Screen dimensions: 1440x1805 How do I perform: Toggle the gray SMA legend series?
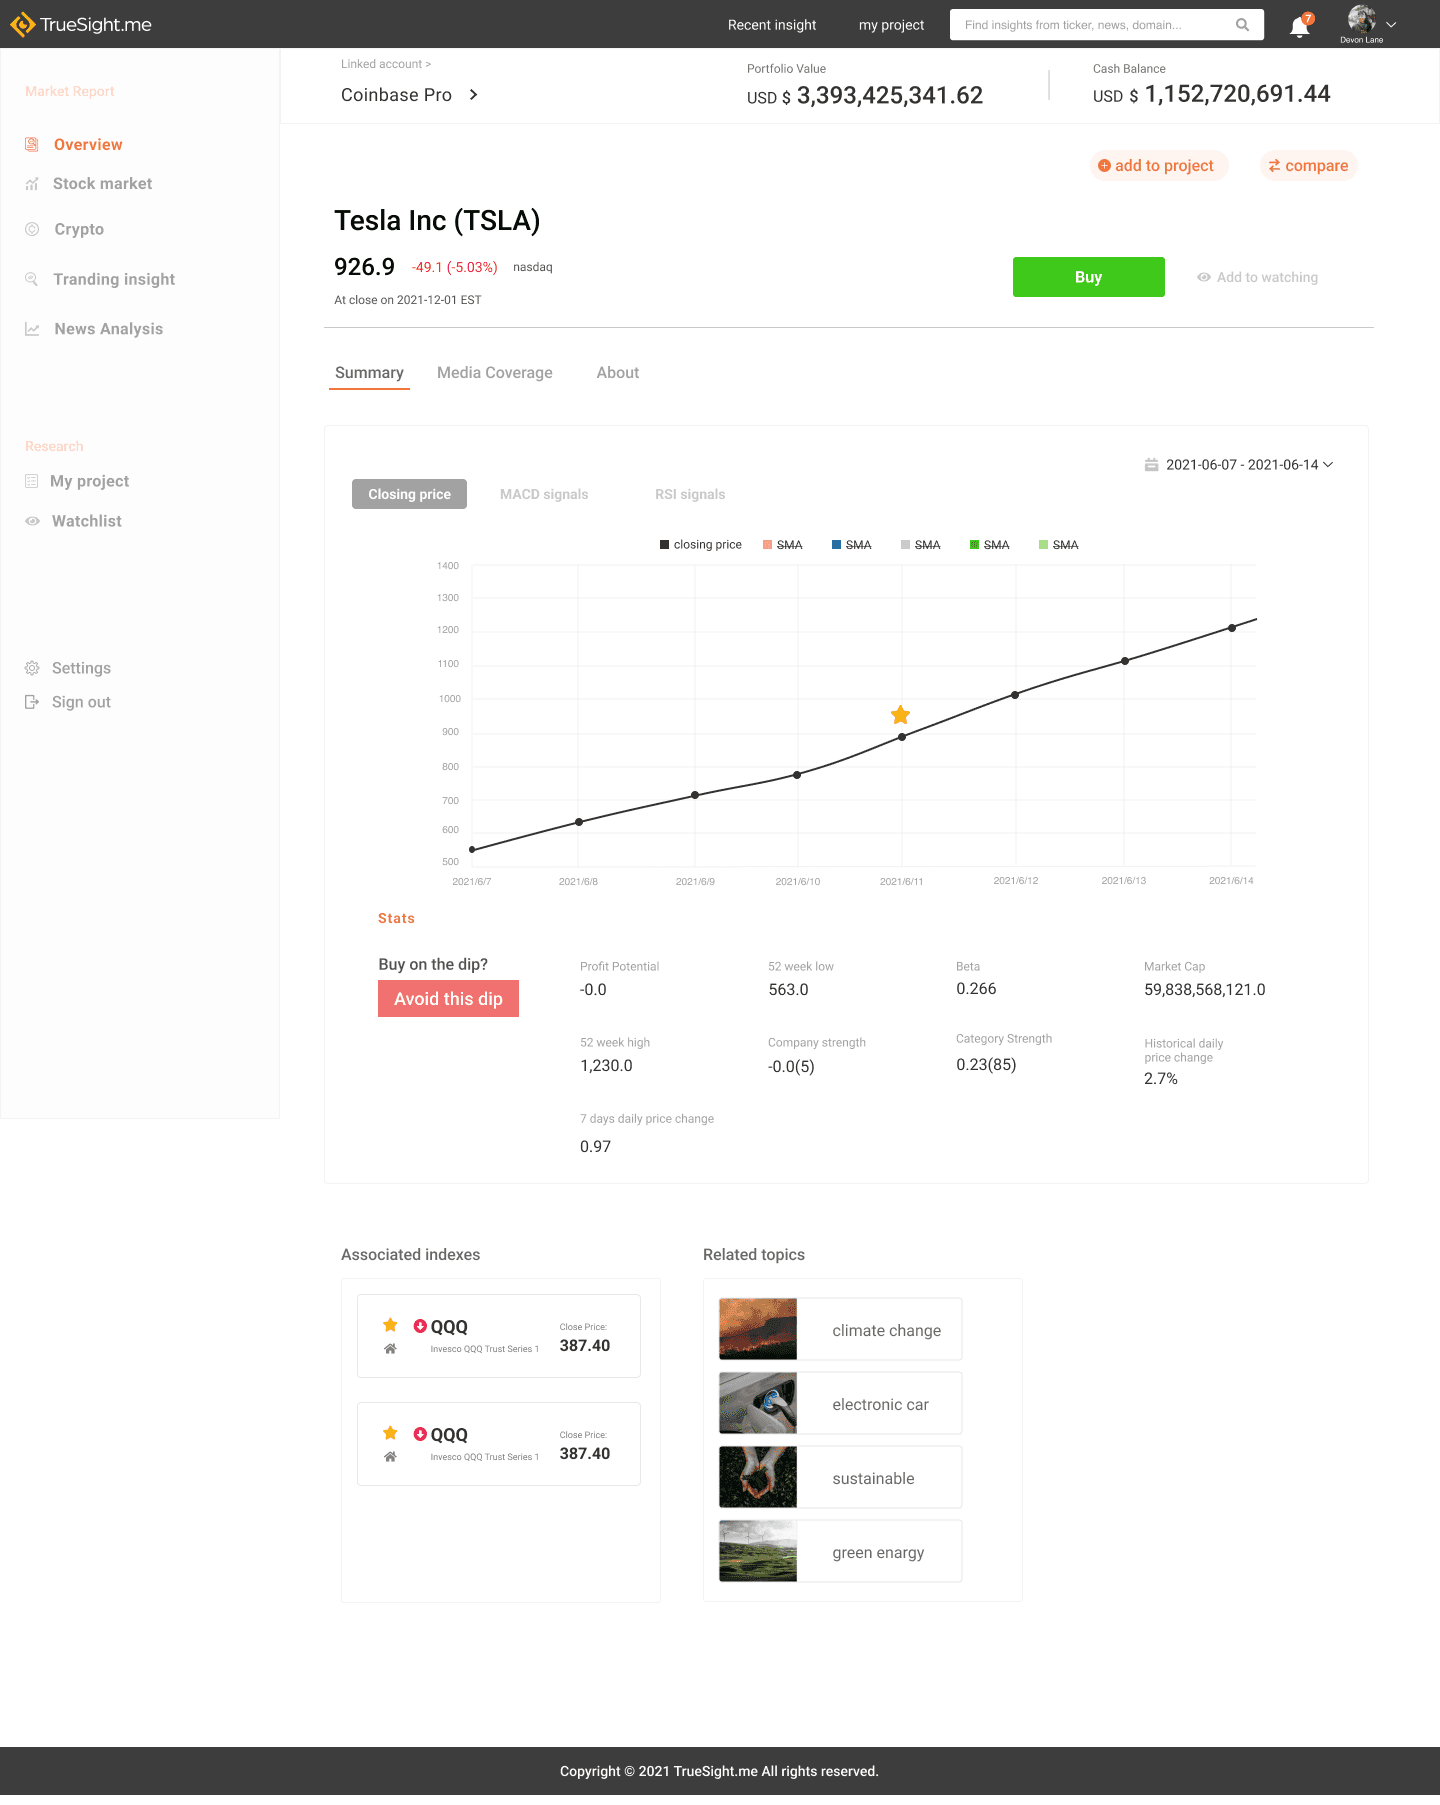click(920, 545)
